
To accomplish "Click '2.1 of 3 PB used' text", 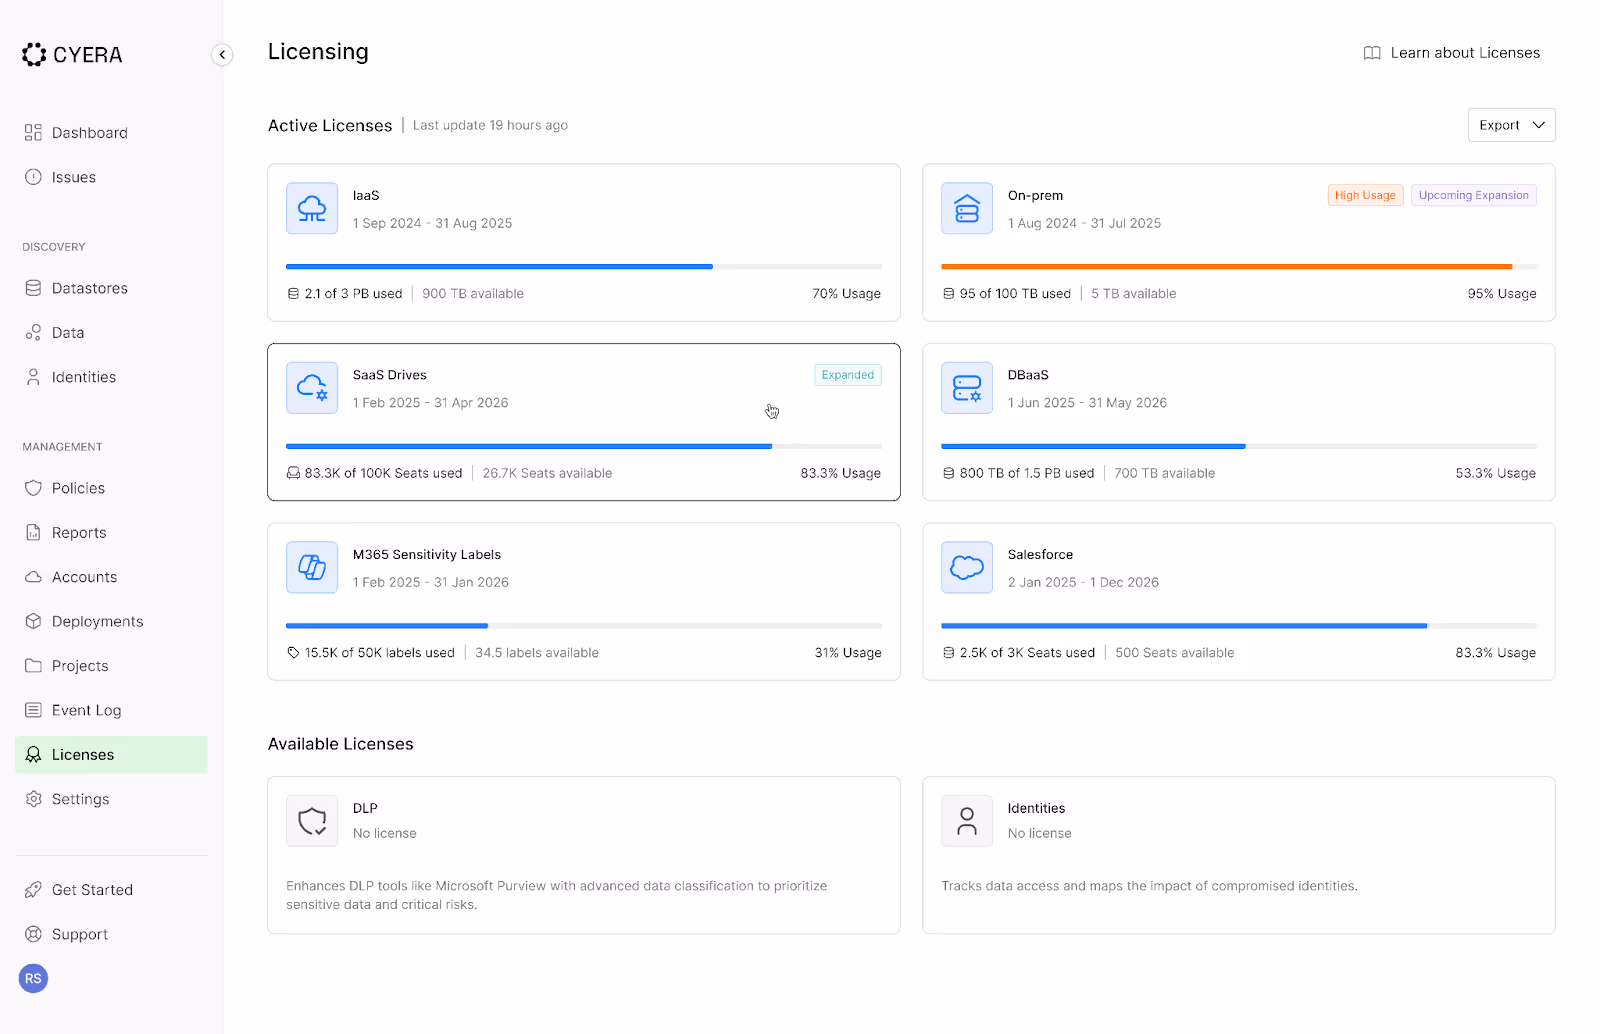I will (x=353, y=294).
